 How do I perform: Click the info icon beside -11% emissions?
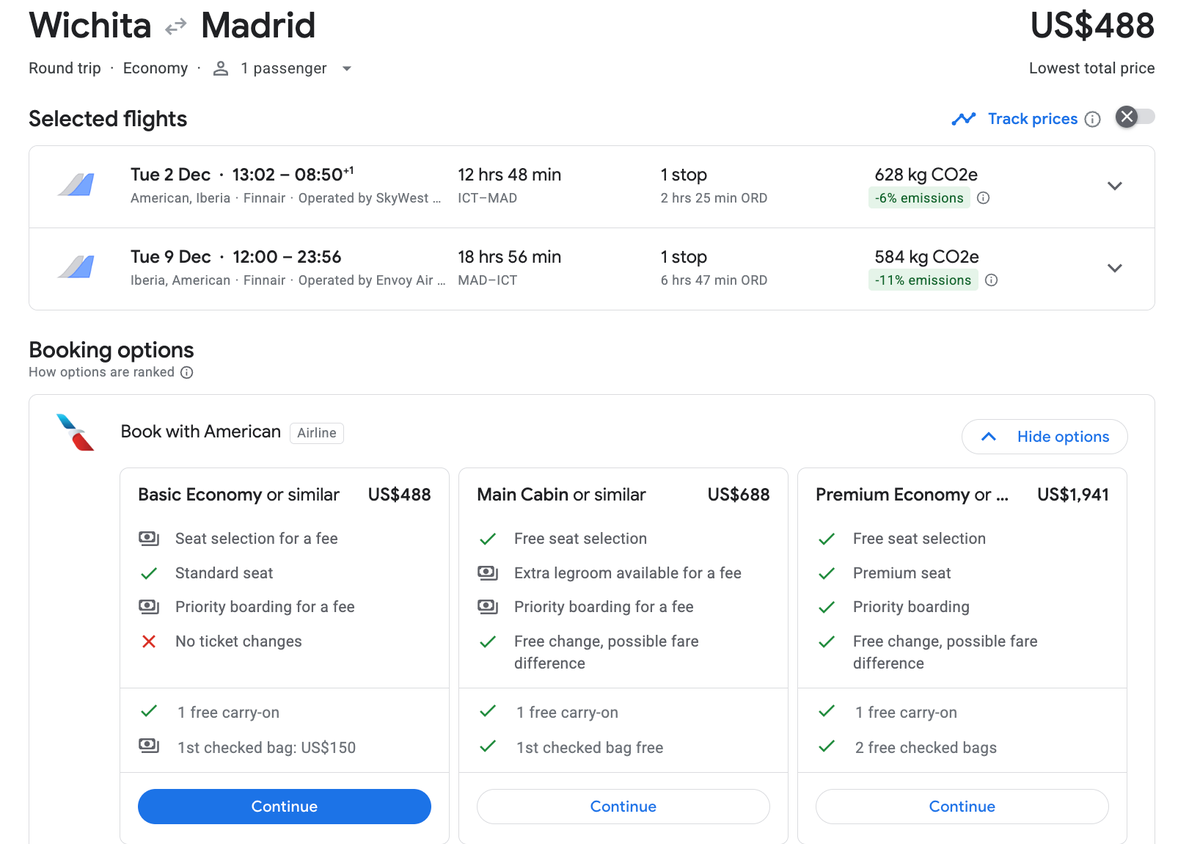pyautogui.click(x=991, y=280)
